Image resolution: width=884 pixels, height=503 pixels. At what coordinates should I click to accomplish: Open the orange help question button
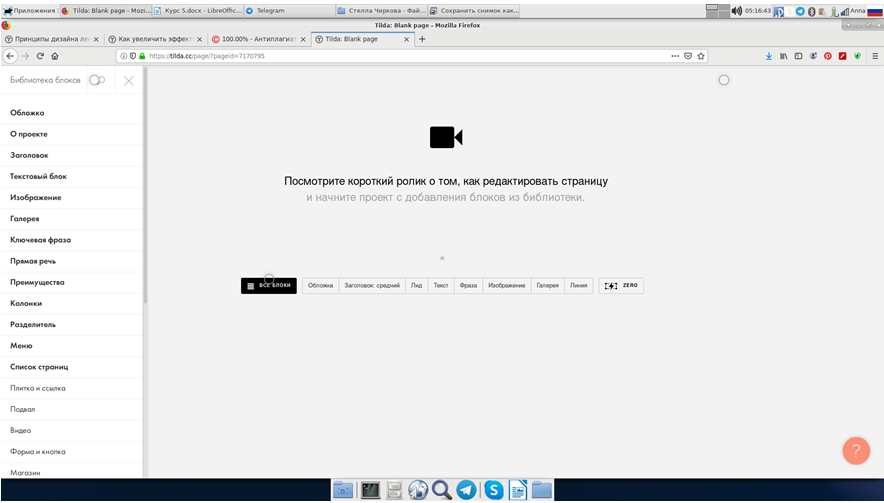[x=856, y=450]
